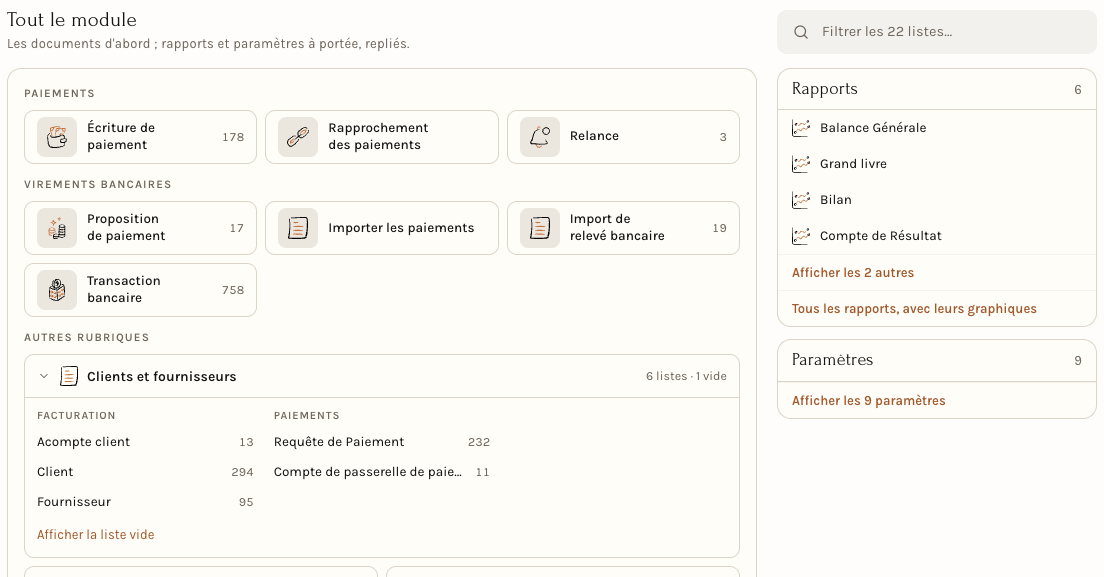Open the Compte de Résultat report
The image size is (1104, 577).
click(936, 236)
